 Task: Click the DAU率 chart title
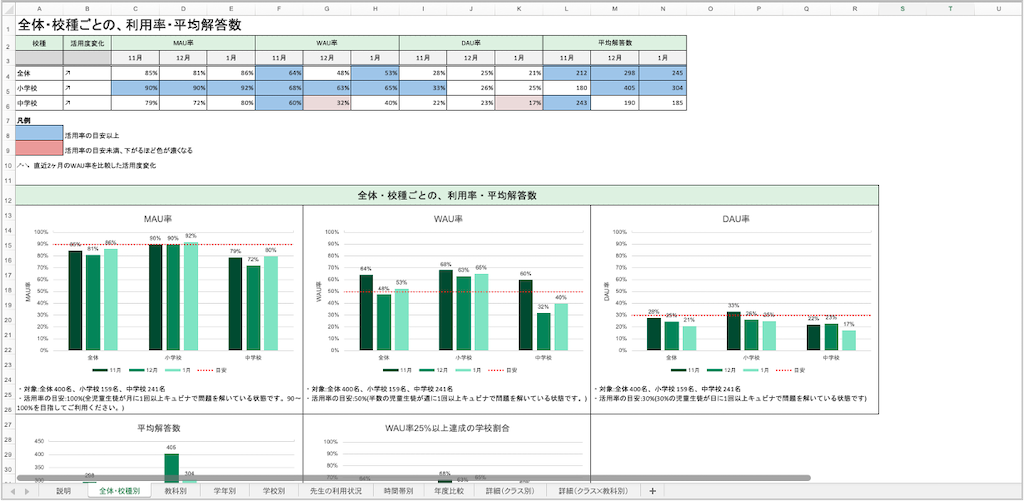tap(736, 219)
